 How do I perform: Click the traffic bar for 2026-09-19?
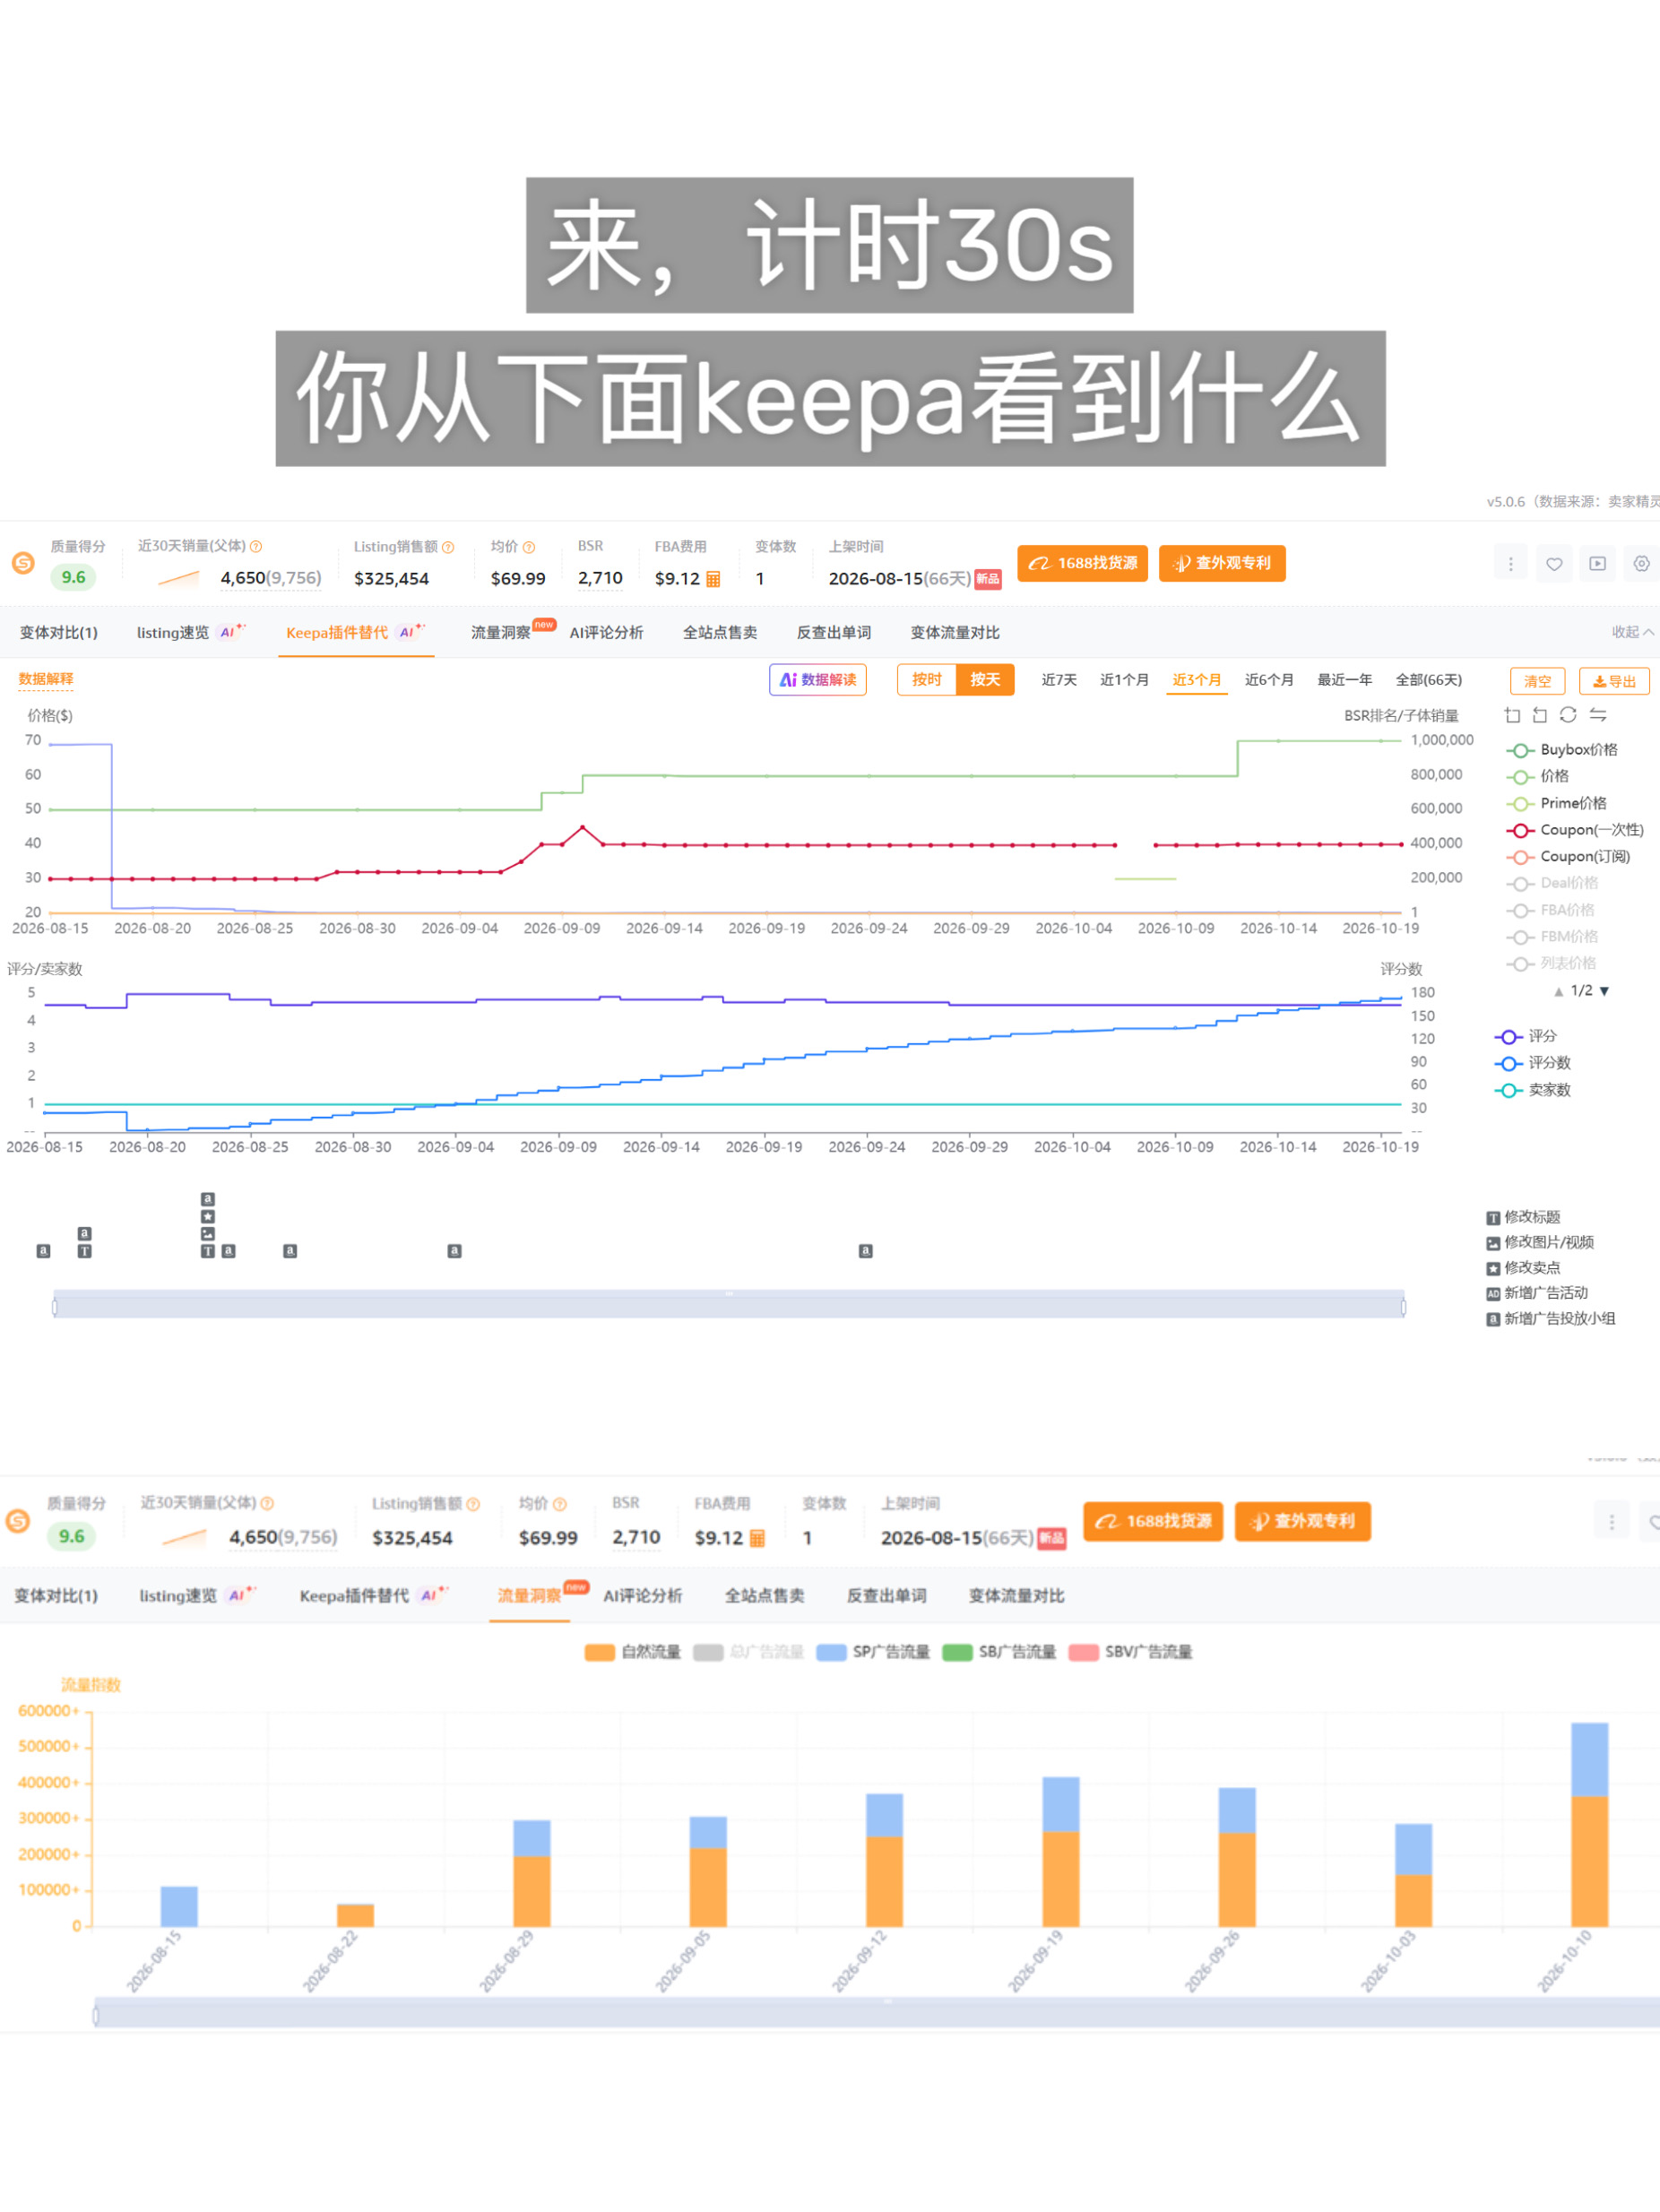coord(1060,1851)
